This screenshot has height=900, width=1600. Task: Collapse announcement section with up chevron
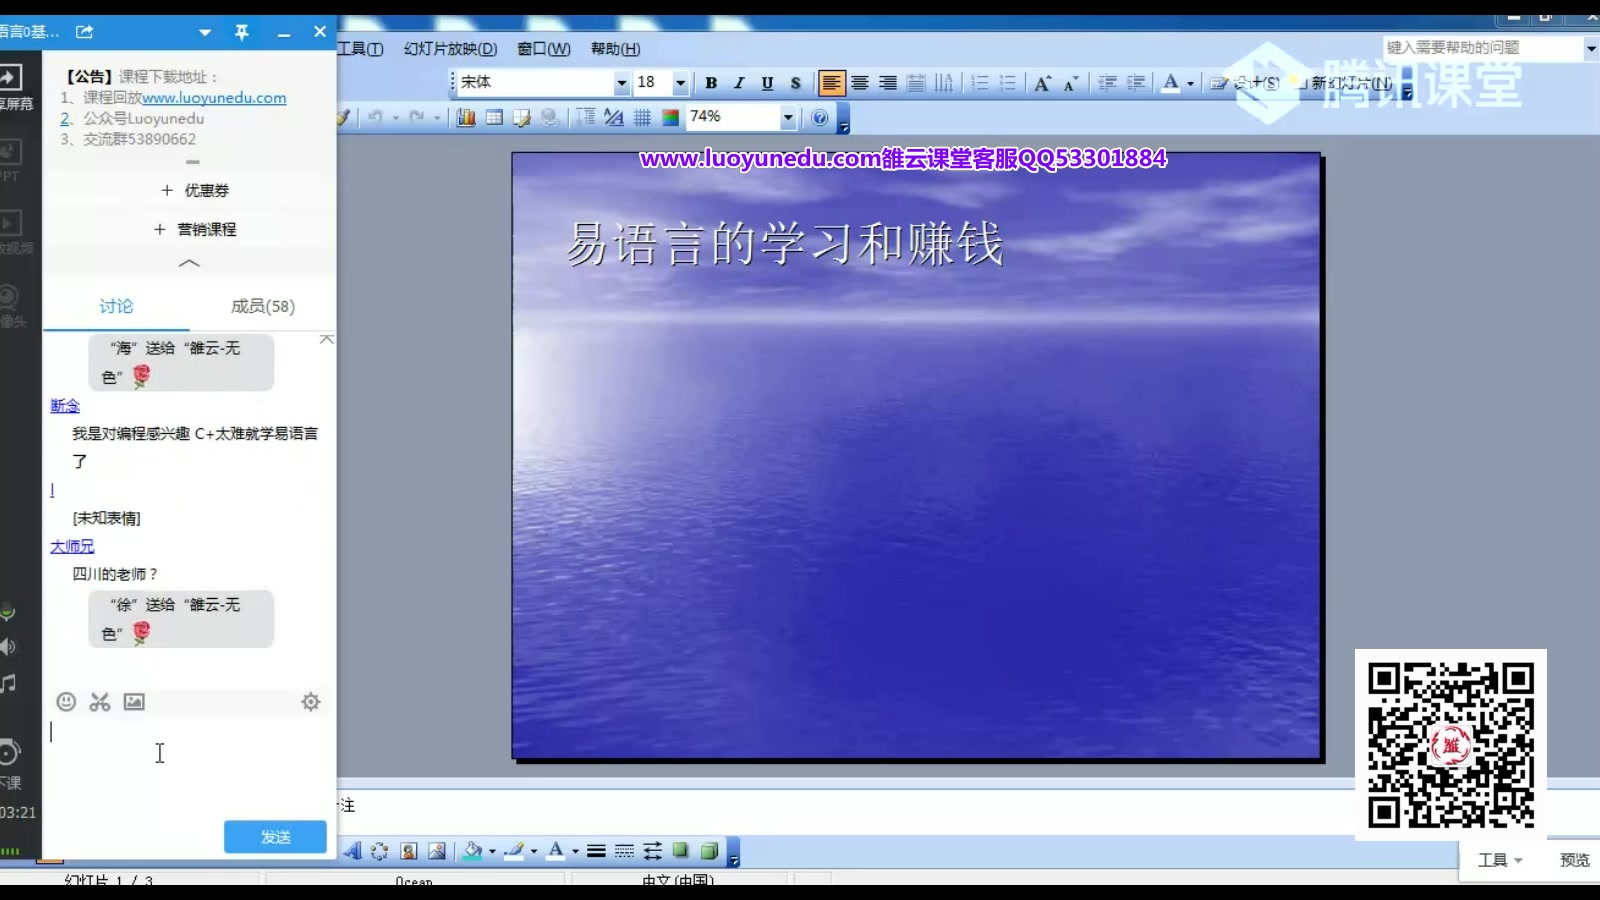click(189, 264)
